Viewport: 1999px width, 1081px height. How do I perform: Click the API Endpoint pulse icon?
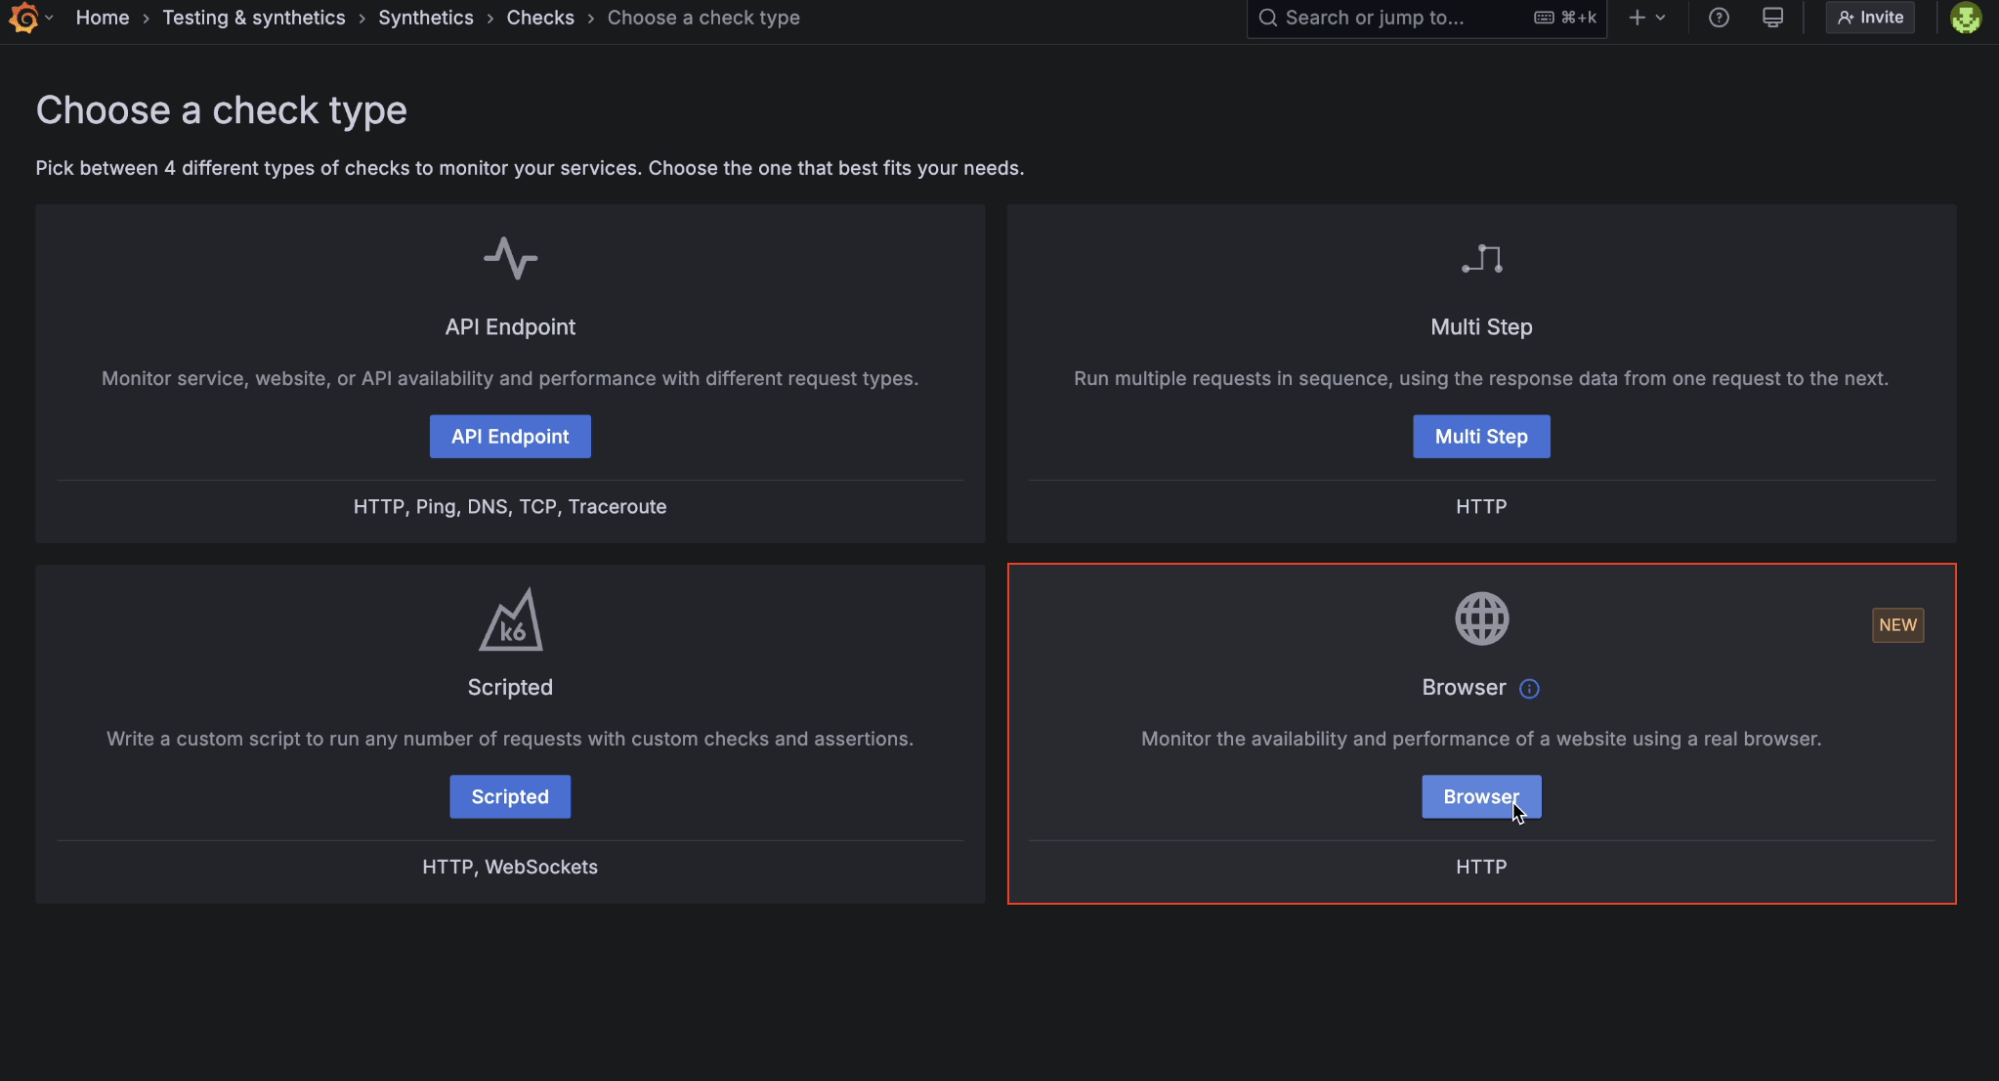(x=510, y=258)
